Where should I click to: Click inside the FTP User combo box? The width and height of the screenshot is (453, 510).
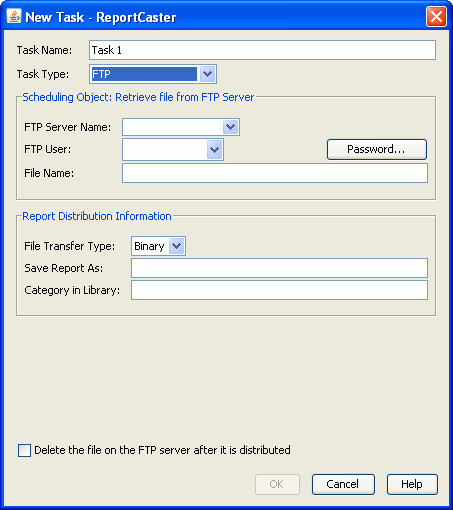(x=165, y=149)
